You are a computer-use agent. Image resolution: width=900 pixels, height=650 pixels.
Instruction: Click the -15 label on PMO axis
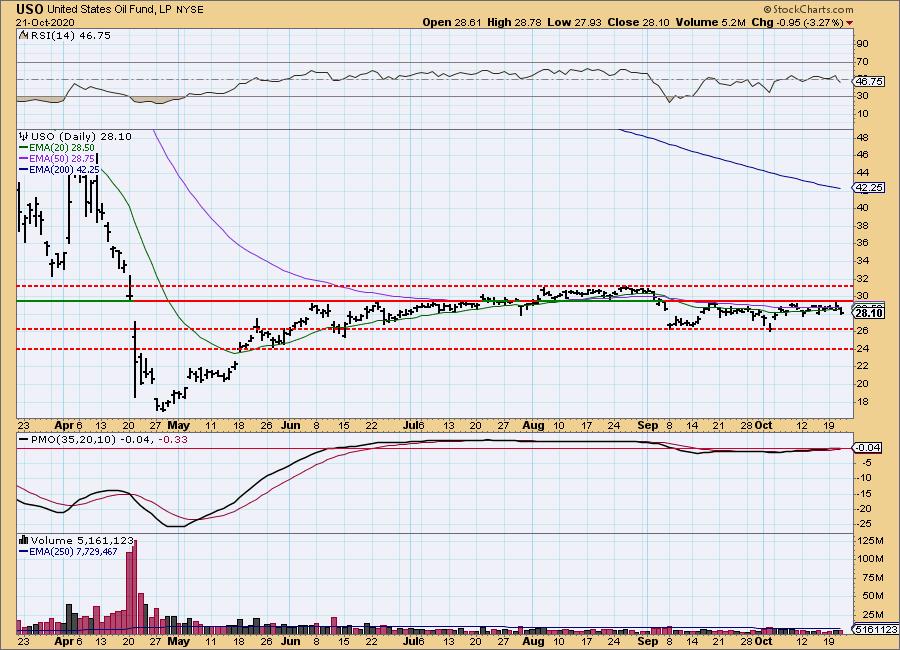click(x=864, y=493)
